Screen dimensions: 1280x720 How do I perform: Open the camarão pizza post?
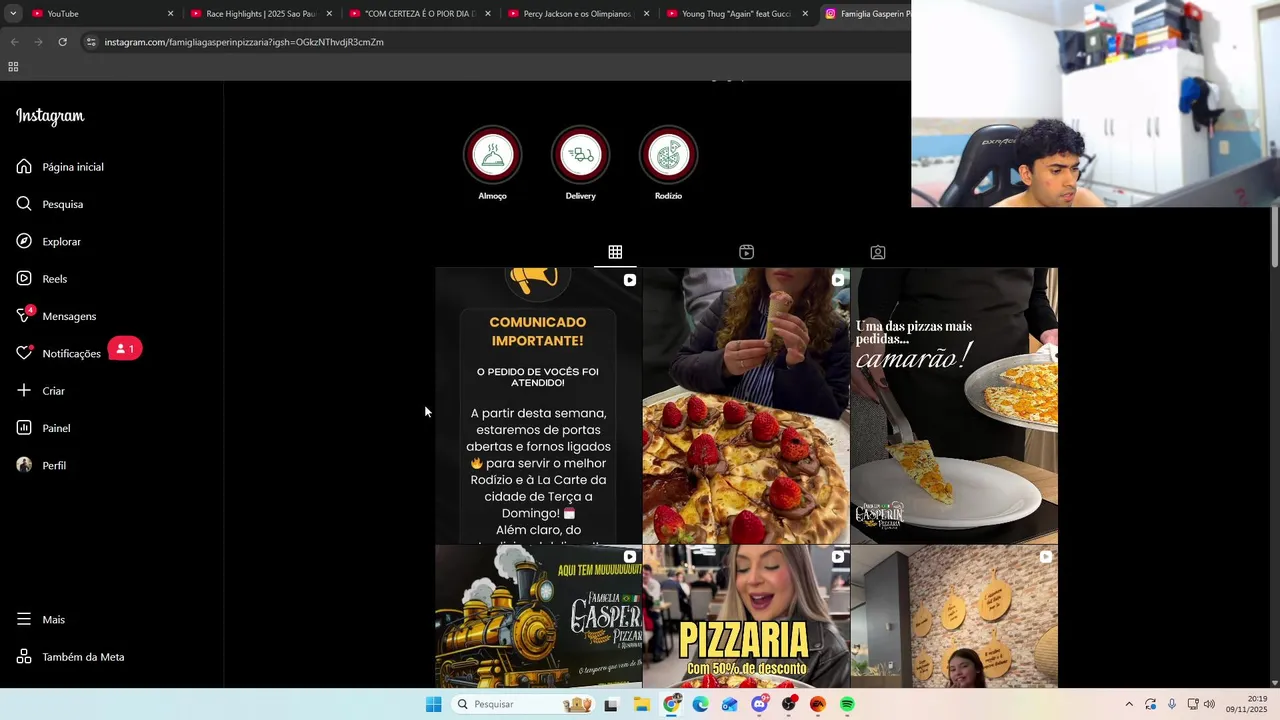tap(954, 405)
